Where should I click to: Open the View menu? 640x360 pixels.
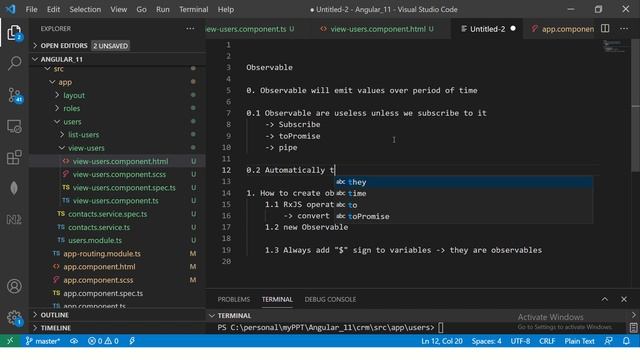coord(118,9)
